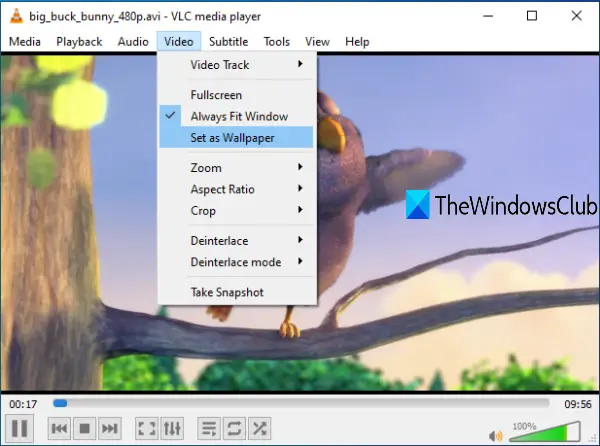Skip to next media track
The image size is (600, 446).
[110, 428]
